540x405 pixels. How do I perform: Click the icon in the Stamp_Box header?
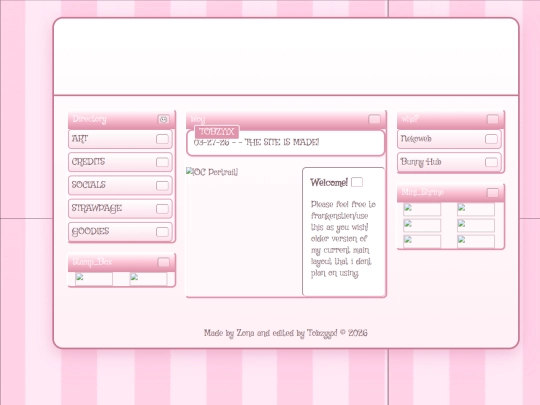[x=164, y=262]
